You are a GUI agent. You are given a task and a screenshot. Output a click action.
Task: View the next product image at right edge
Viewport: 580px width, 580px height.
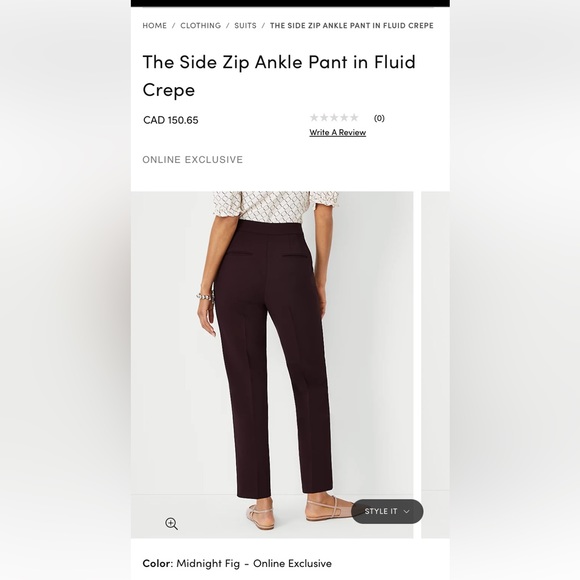point(435,364)
